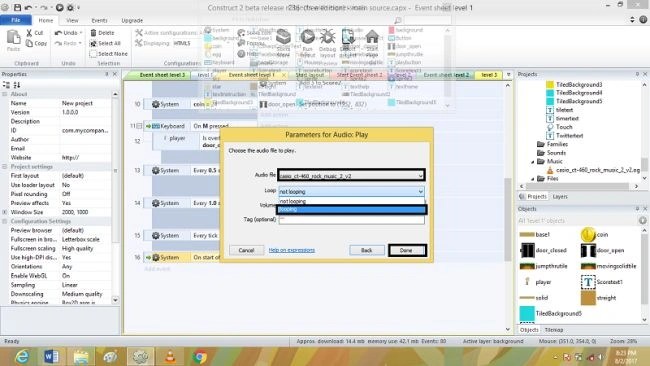Switch to Event sheet level 3 tab
Screen dimensions: 650x366
coord(162,75)
